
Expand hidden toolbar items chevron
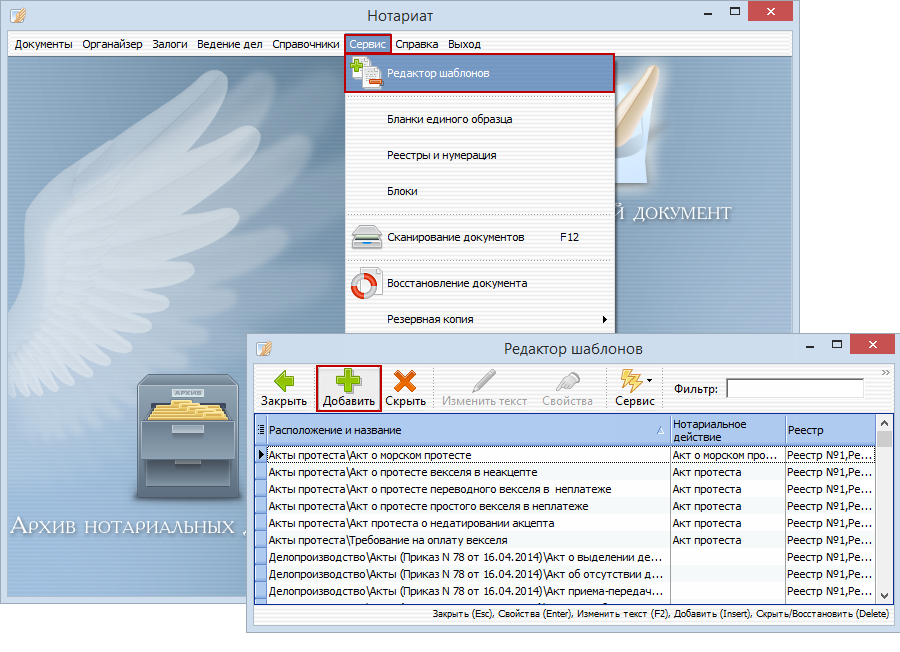pos(884,372)
